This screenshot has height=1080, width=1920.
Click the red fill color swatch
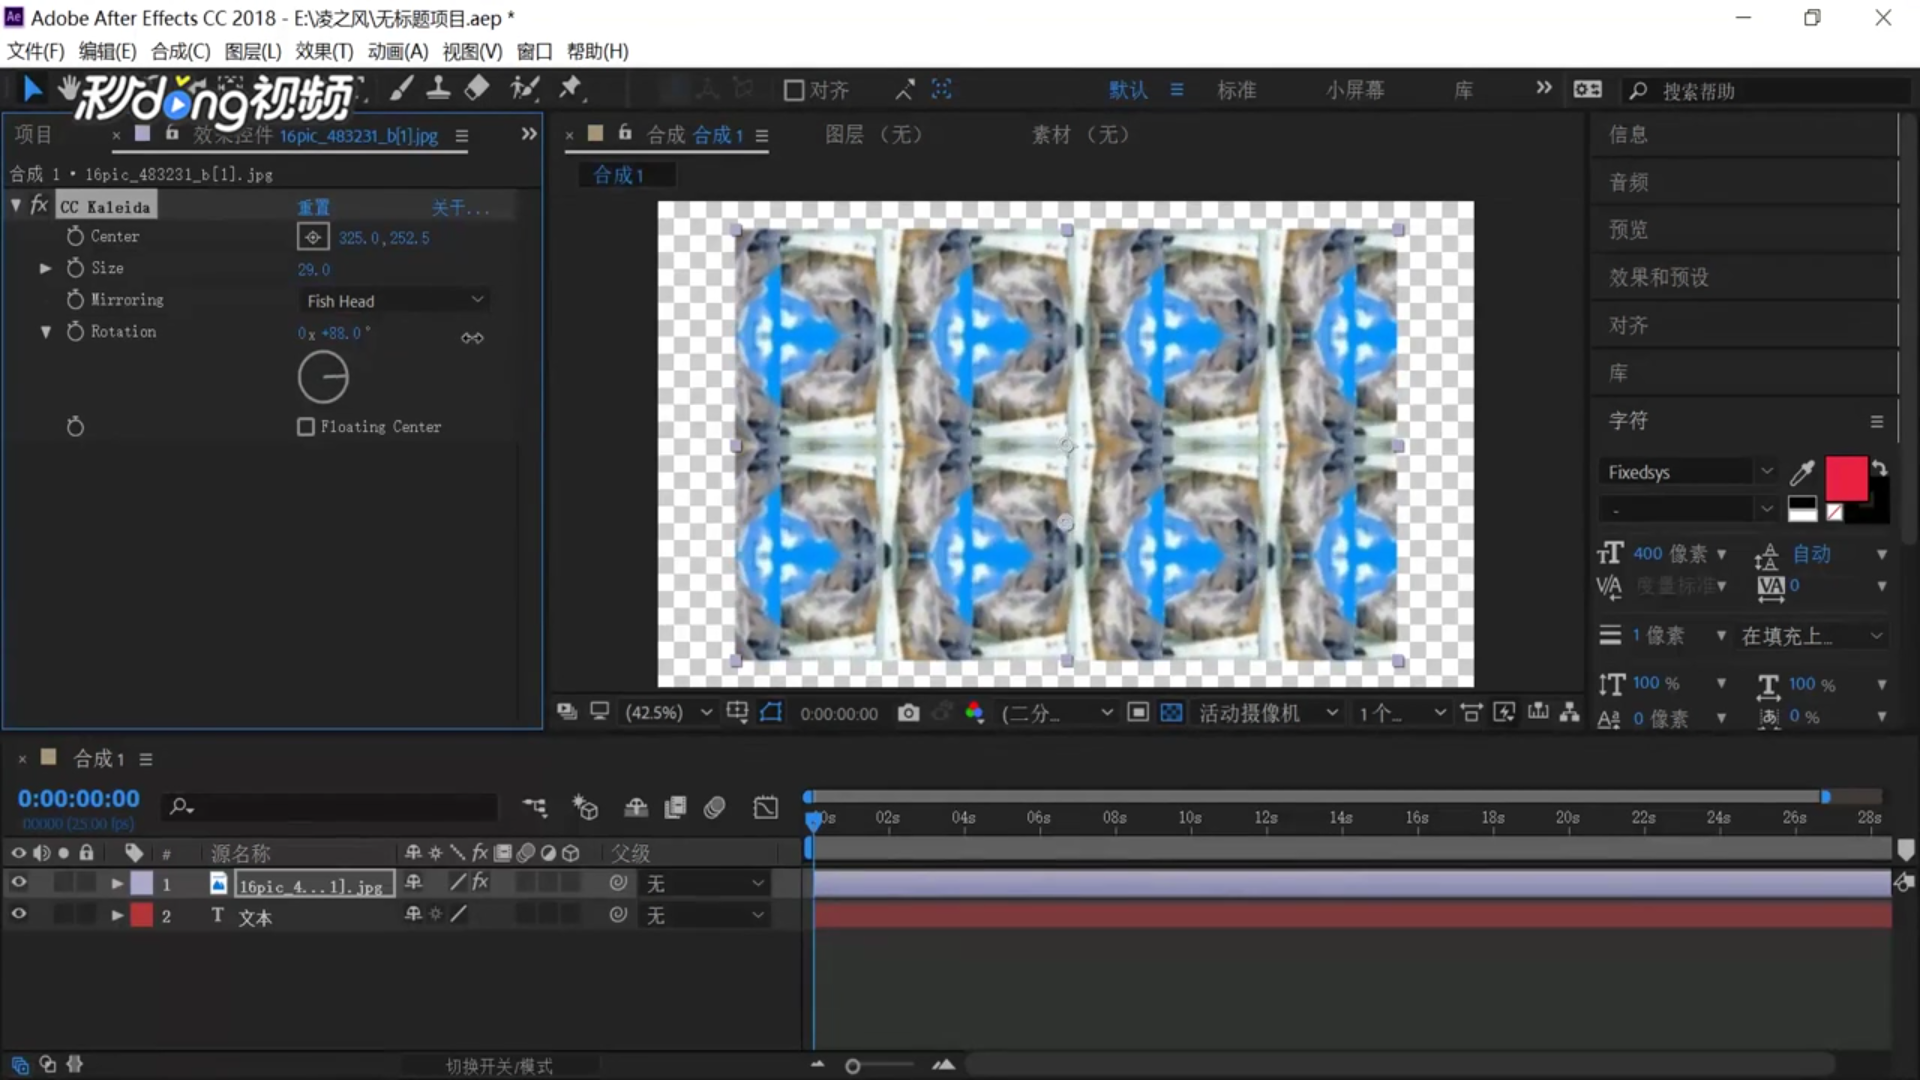[1845, 478]
